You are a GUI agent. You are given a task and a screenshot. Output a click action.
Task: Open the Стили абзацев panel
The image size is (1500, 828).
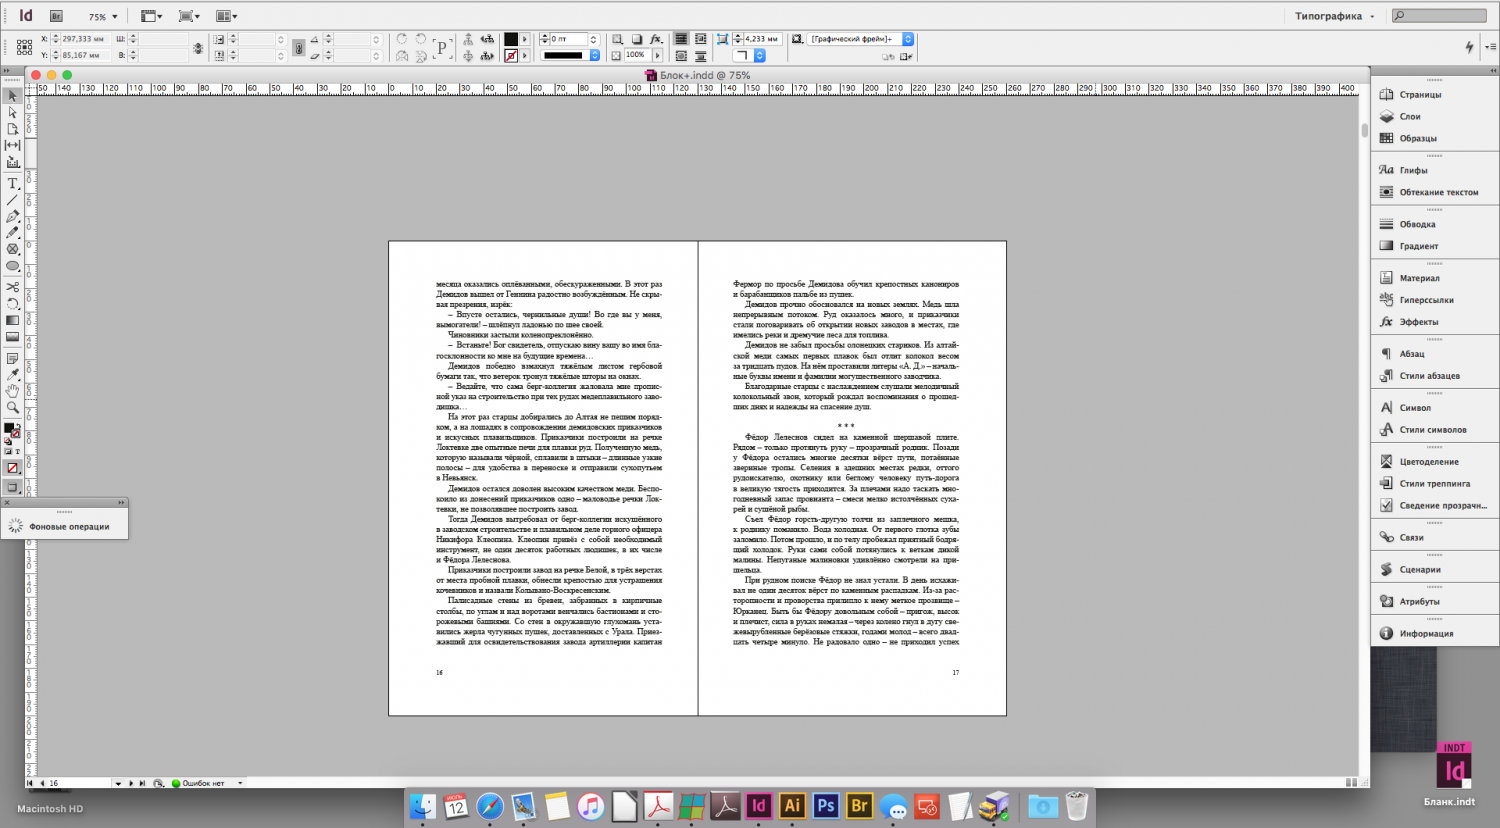tap(1429, 376)
